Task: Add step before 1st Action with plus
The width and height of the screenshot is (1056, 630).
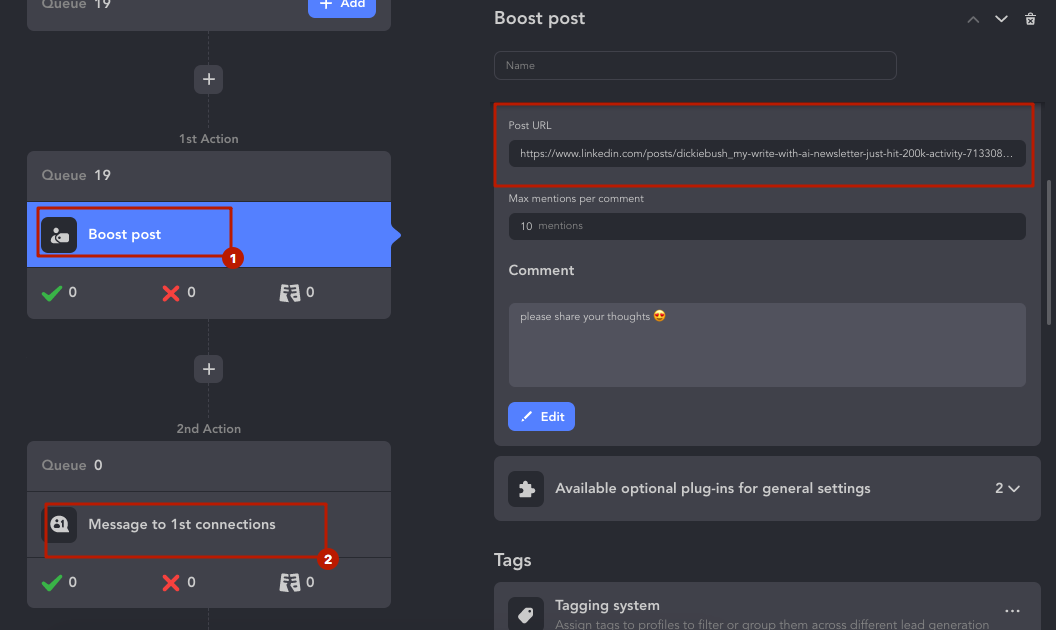Action: pyautogui.click(x=209, y=80)
